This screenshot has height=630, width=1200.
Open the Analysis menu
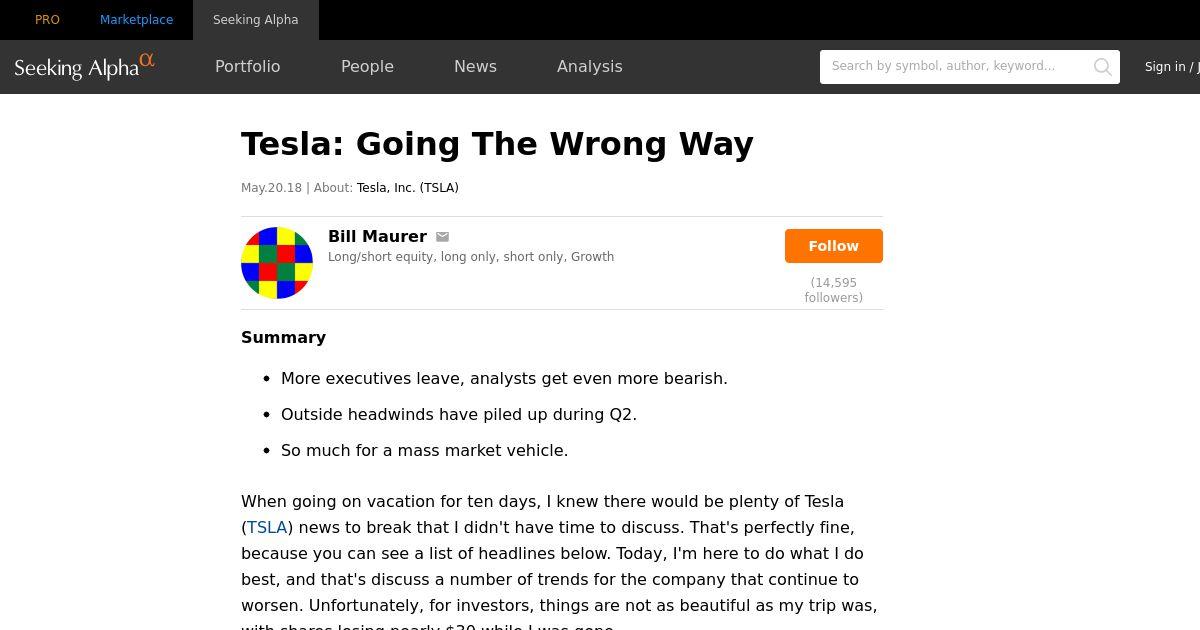coord(590,66)
